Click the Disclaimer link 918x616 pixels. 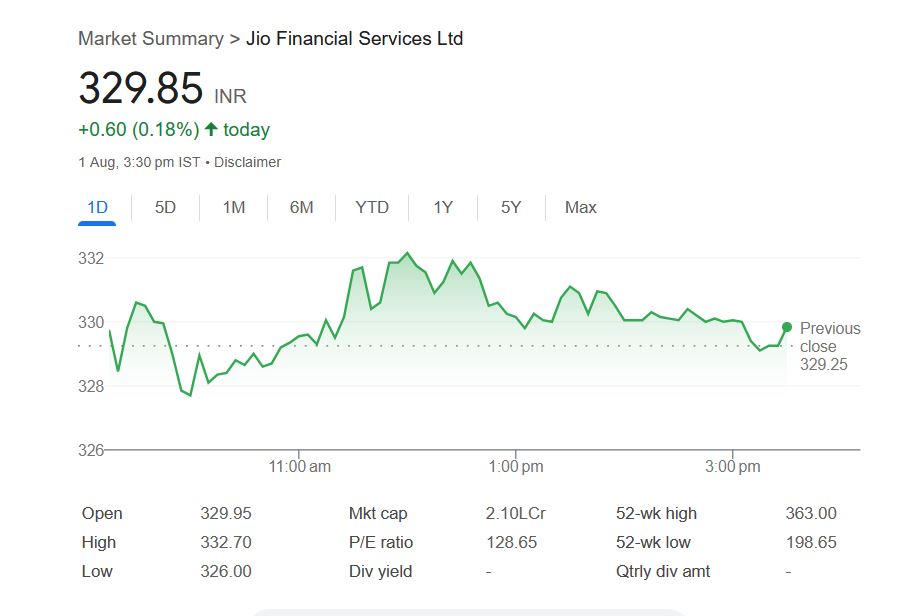click(x=248, y=162)
